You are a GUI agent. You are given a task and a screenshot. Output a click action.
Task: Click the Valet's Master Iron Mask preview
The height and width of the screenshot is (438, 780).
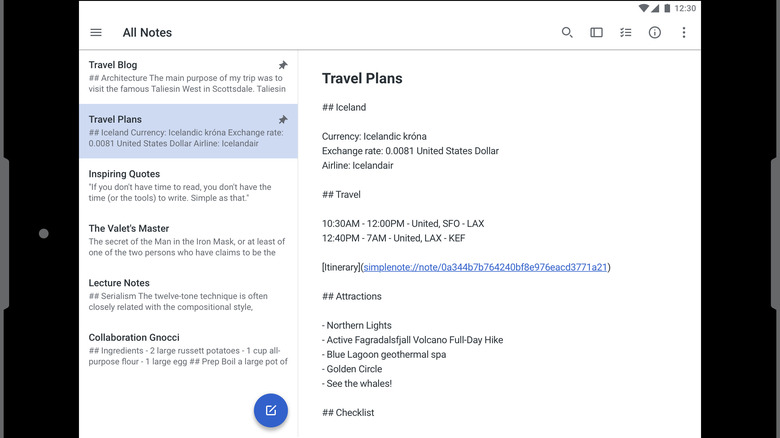click(187, 247)
